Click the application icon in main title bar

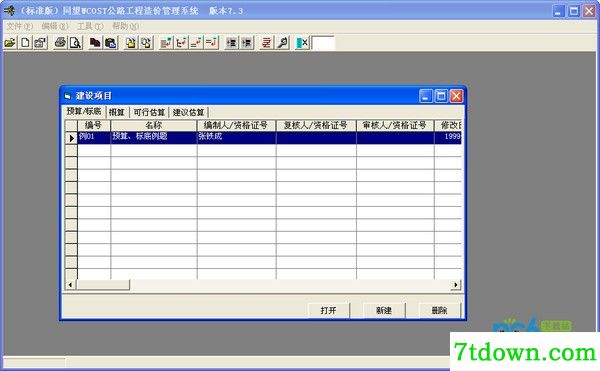(9, 11)
